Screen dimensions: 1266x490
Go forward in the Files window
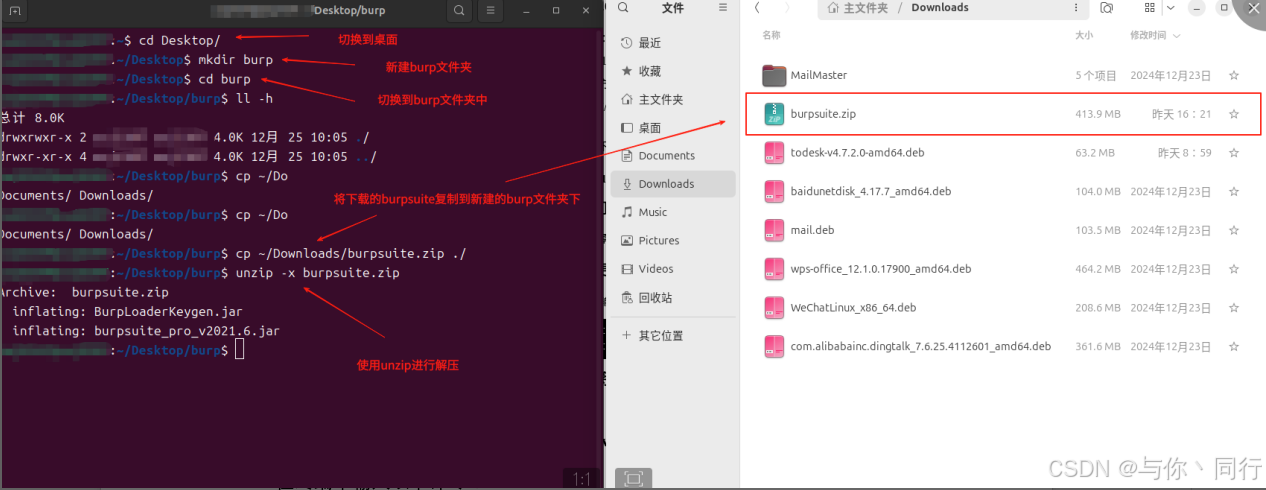(787, 7)
